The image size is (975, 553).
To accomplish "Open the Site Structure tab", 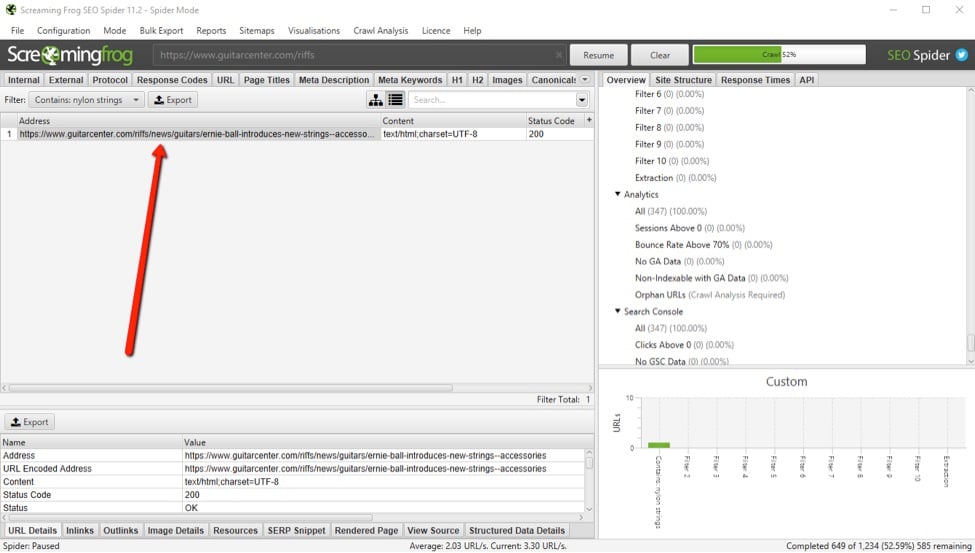I will 683,80.
